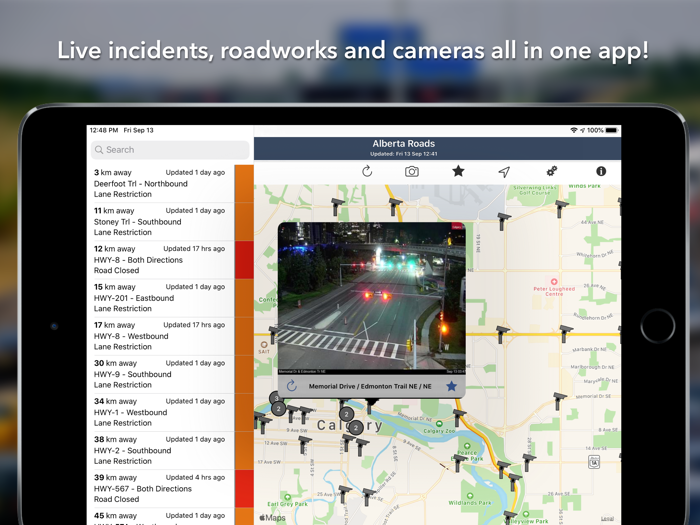Tap the location arrow icon

pos(504,171)
